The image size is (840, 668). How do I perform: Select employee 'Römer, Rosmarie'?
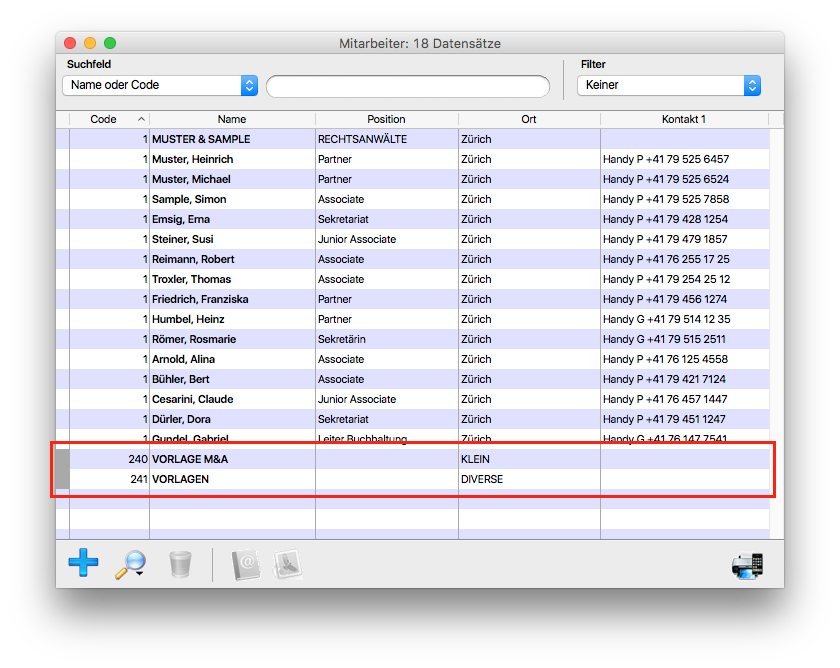coord(413,339)
